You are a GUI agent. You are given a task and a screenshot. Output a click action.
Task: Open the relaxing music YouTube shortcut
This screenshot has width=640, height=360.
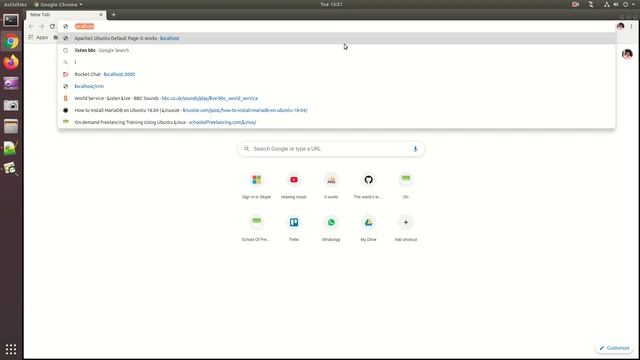pyautogui.click(x=294, y=186)
